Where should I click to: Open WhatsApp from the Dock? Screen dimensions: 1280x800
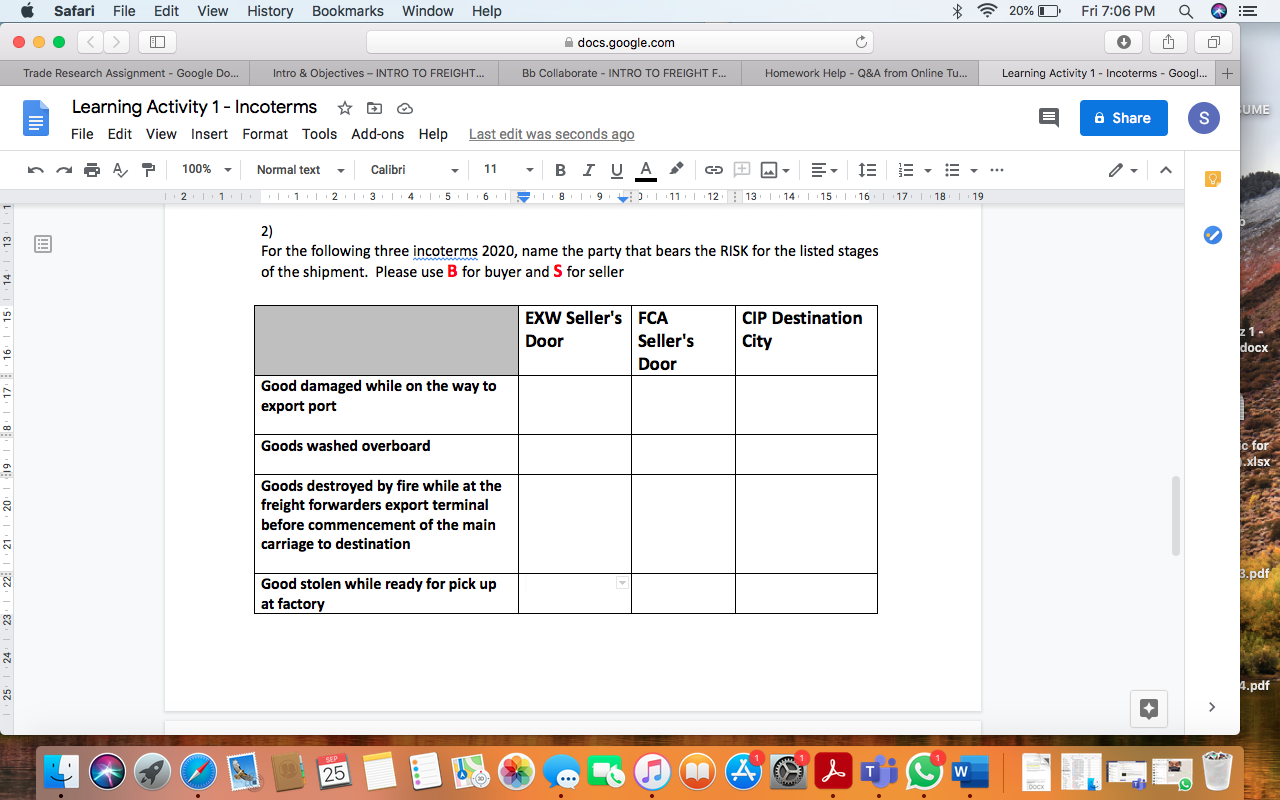[925, 771]
